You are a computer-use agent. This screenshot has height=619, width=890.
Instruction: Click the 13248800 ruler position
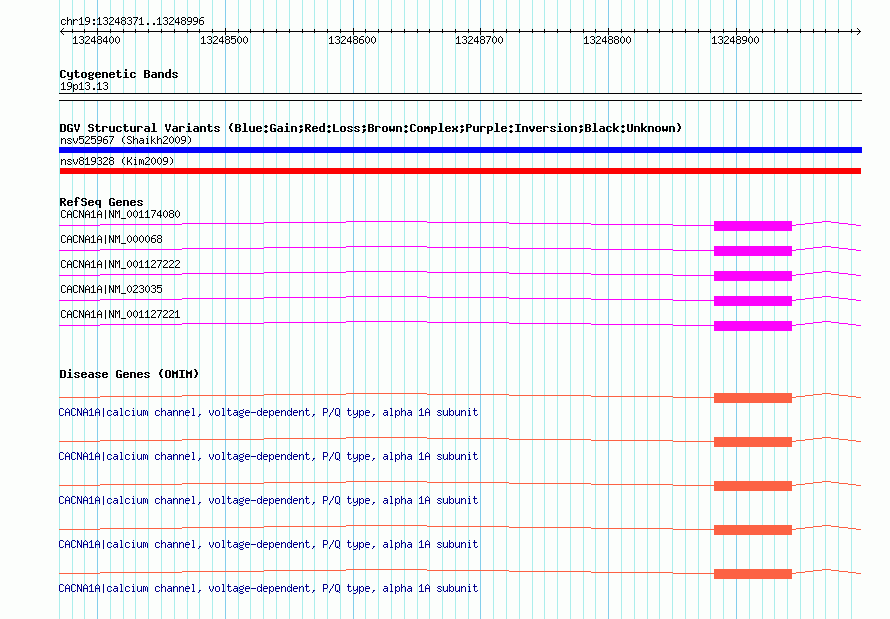click(x=607, y=40)
